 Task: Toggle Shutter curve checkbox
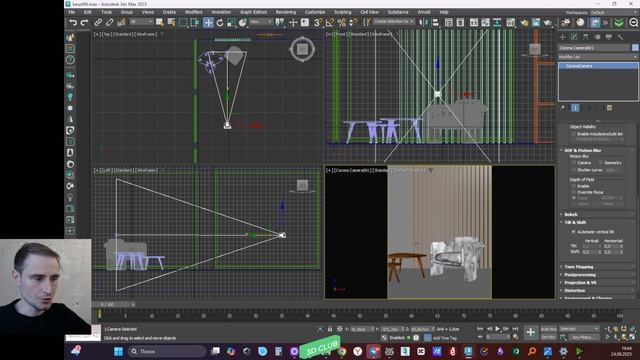click(574, 170)
